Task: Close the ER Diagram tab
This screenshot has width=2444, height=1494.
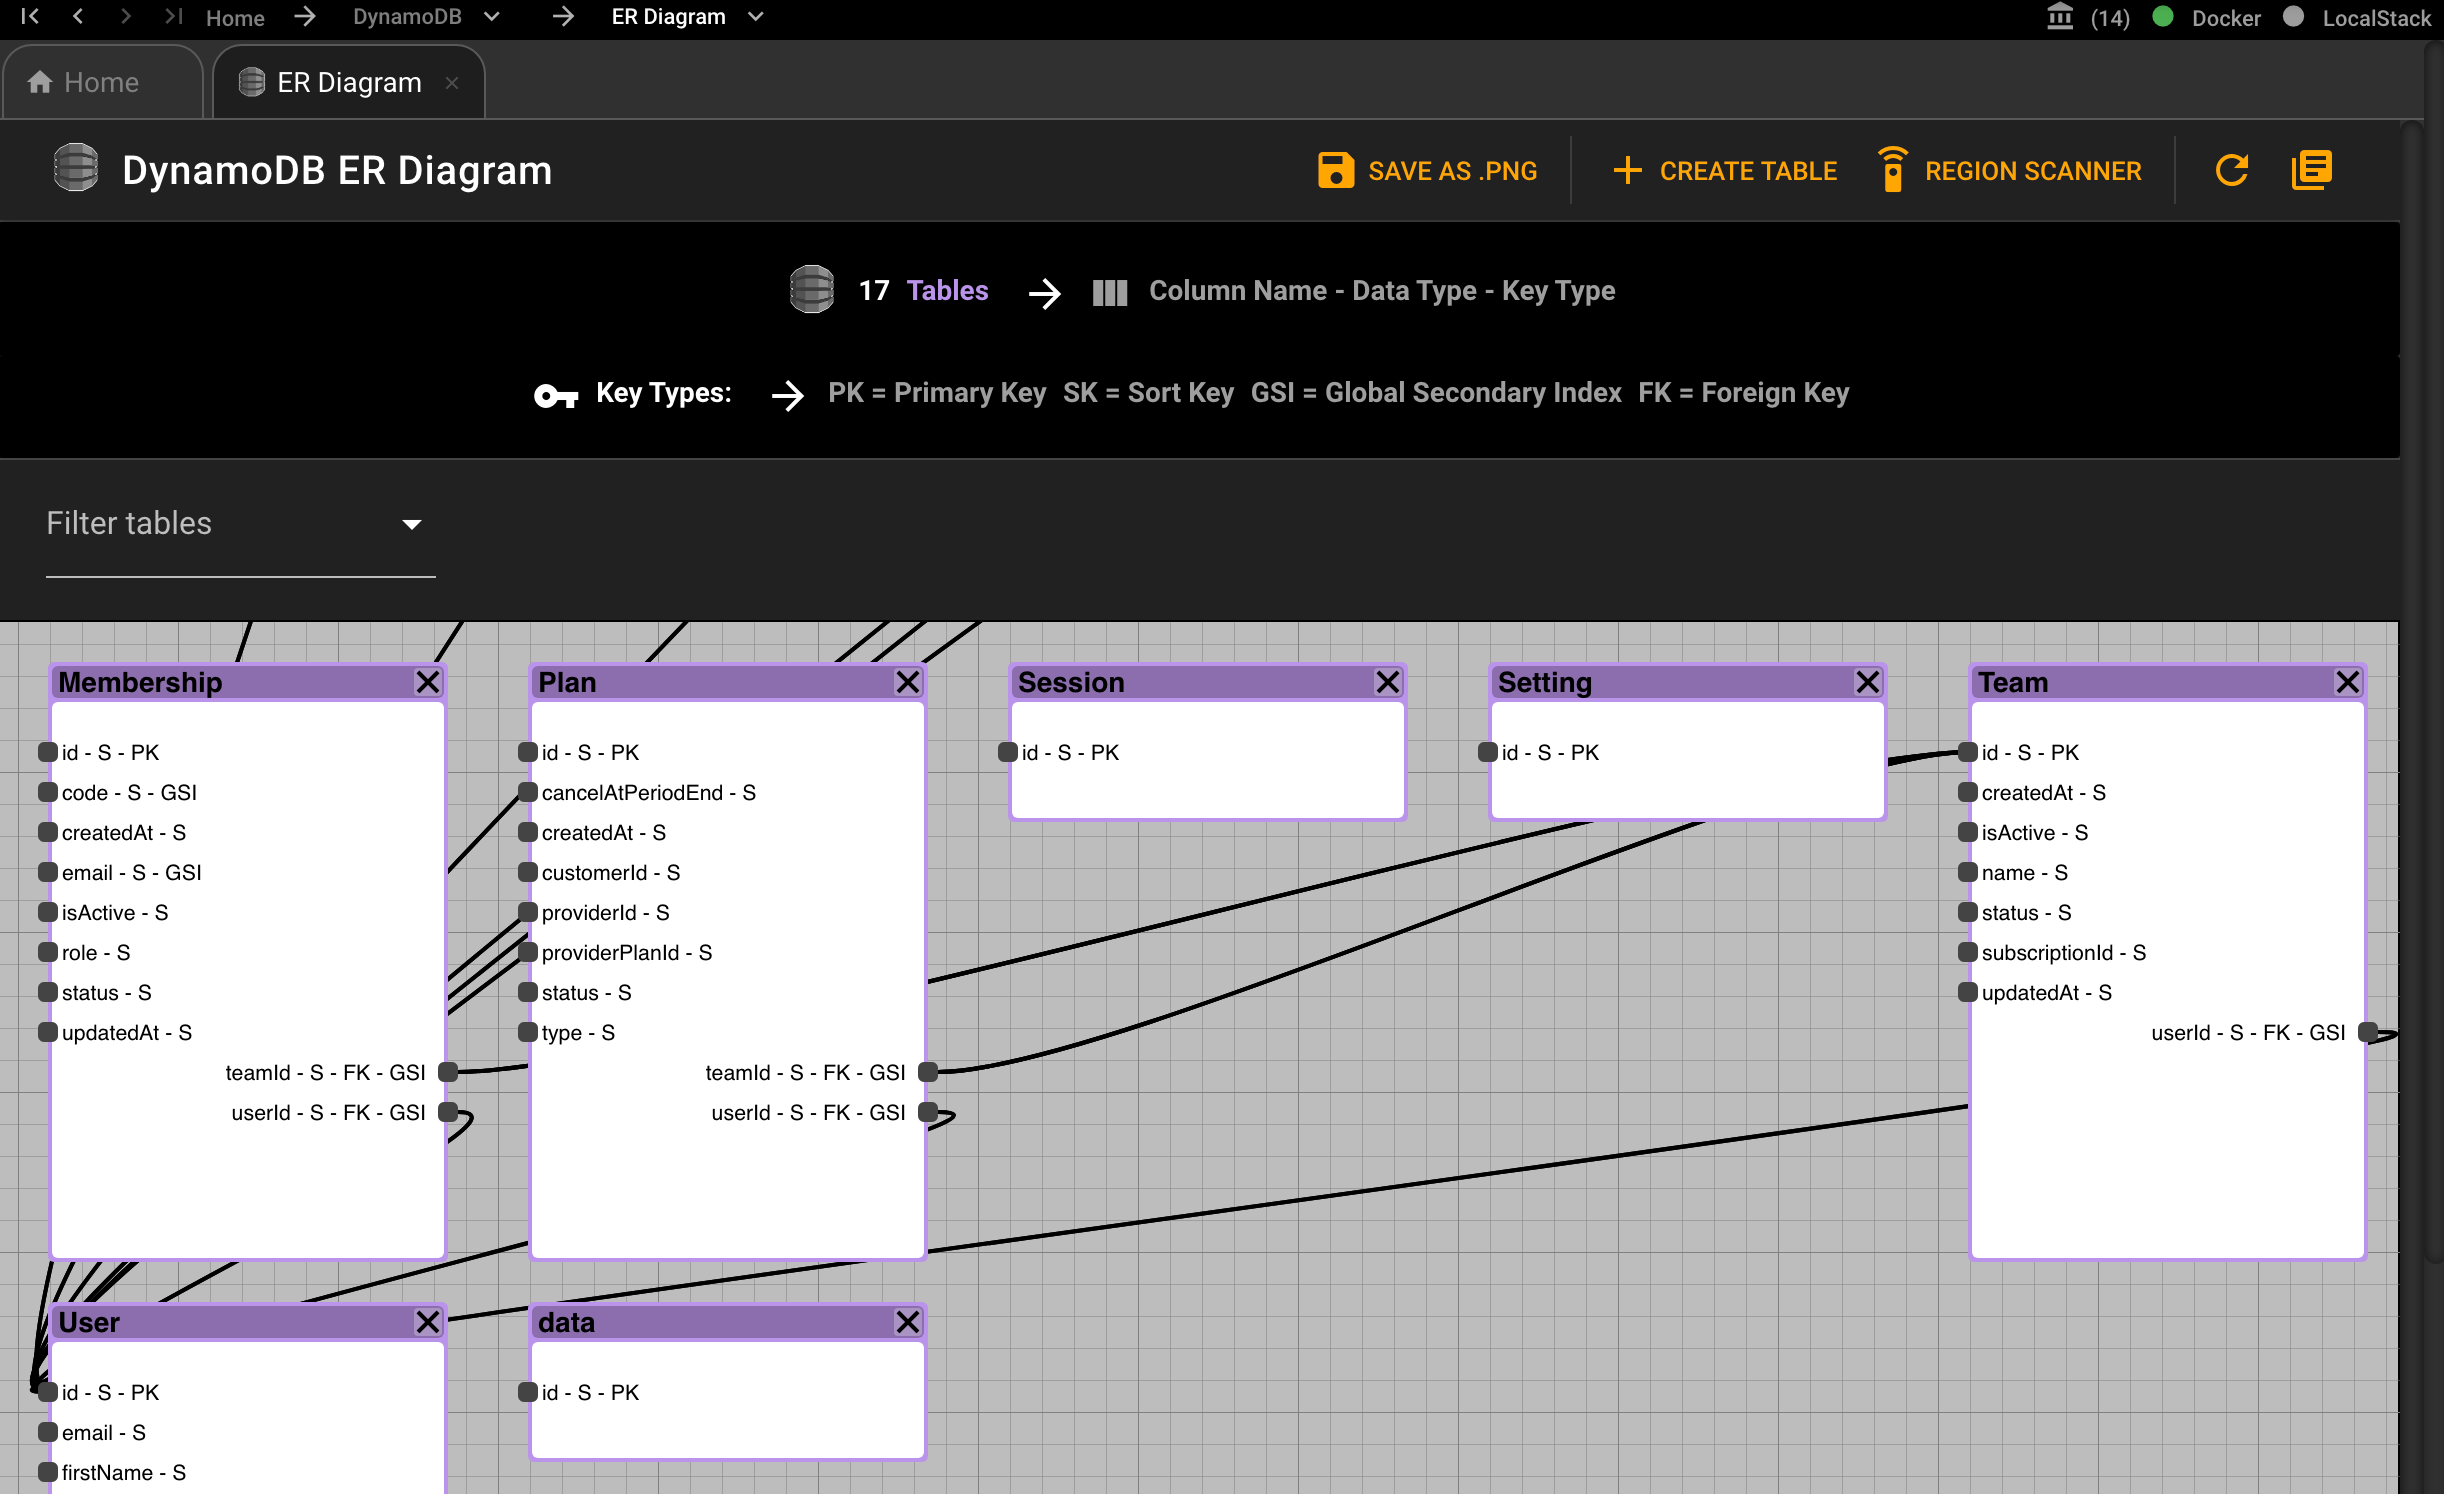Action: [x=452, y=82]
